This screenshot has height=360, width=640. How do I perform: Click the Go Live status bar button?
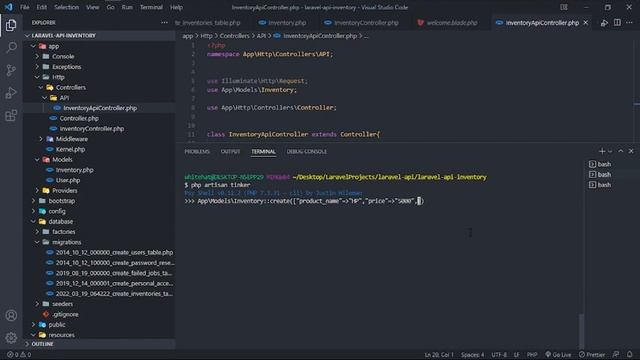coord(558,355)
